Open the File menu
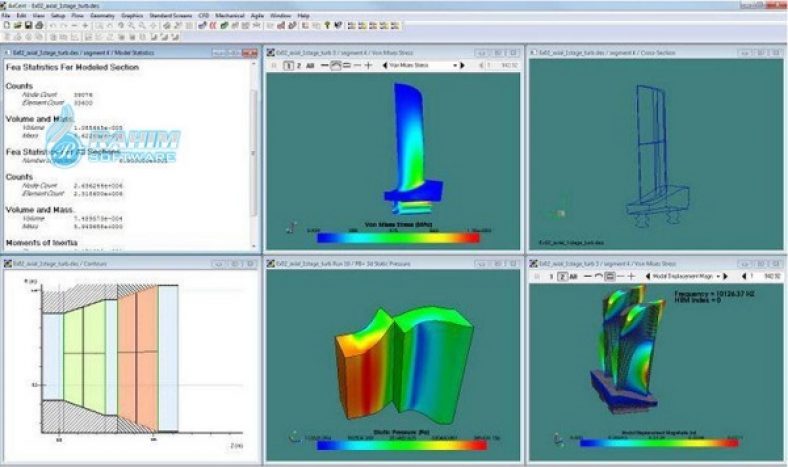The image size is (788, 467). [x=6, y=16]
